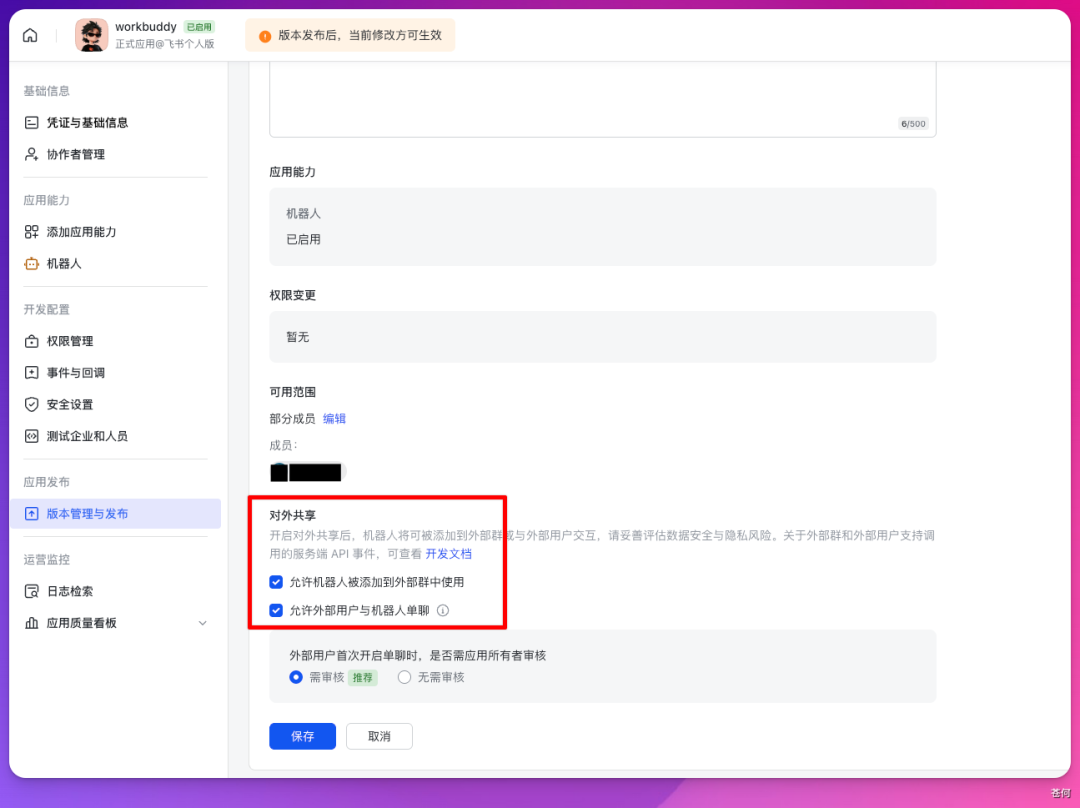Click the 协作者管理 person icon
Screen dimensions: 1080x808
(x=32, y=154)
